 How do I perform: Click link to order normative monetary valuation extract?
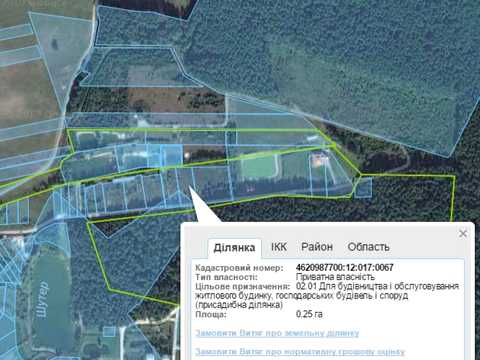[300, 351]
